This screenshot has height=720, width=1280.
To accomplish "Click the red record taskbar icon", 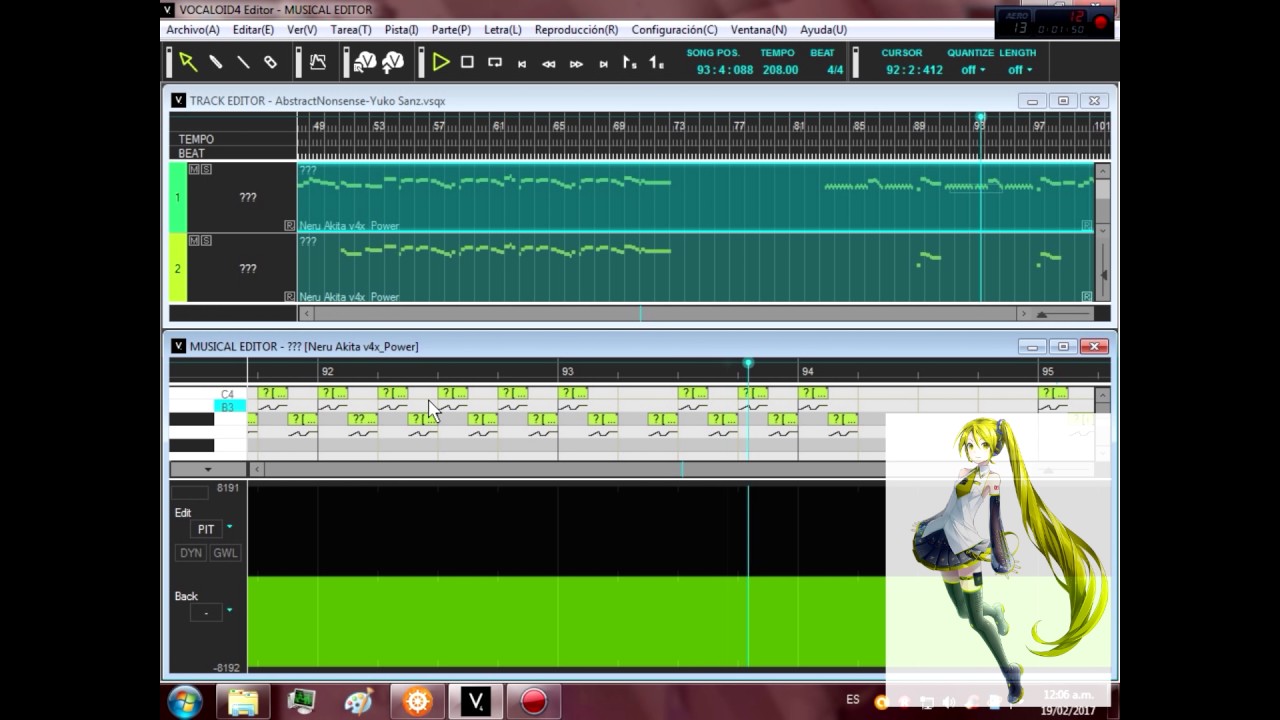I will 533,702.
